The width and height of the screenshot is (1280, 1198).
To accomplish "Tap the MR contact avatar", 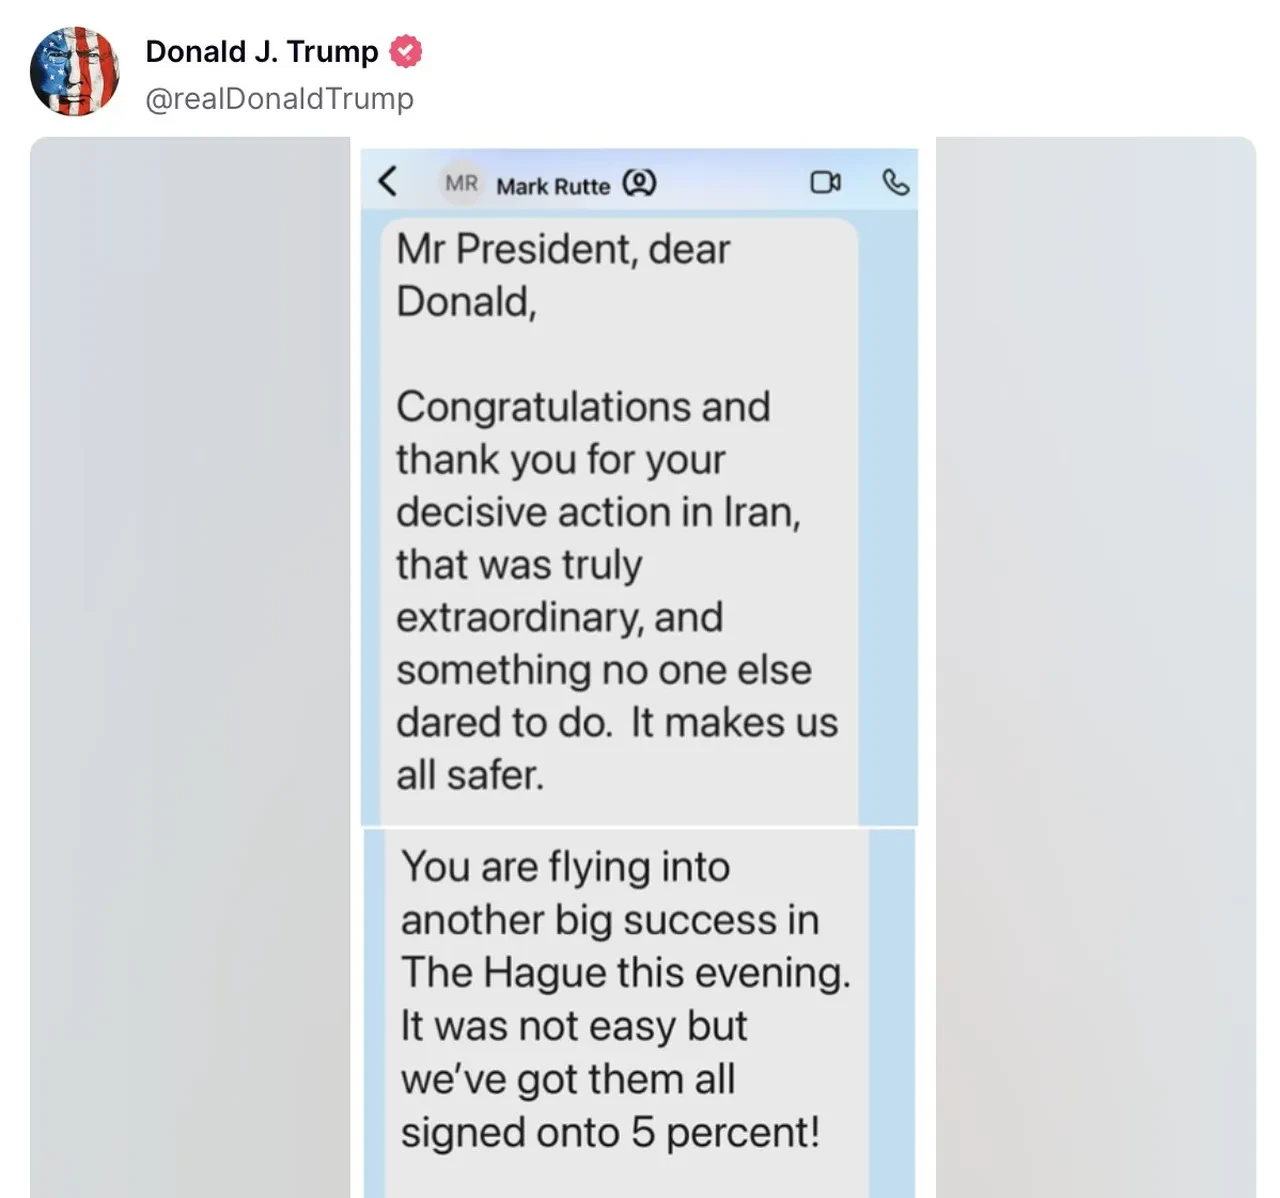I will [x=461, y=183].
